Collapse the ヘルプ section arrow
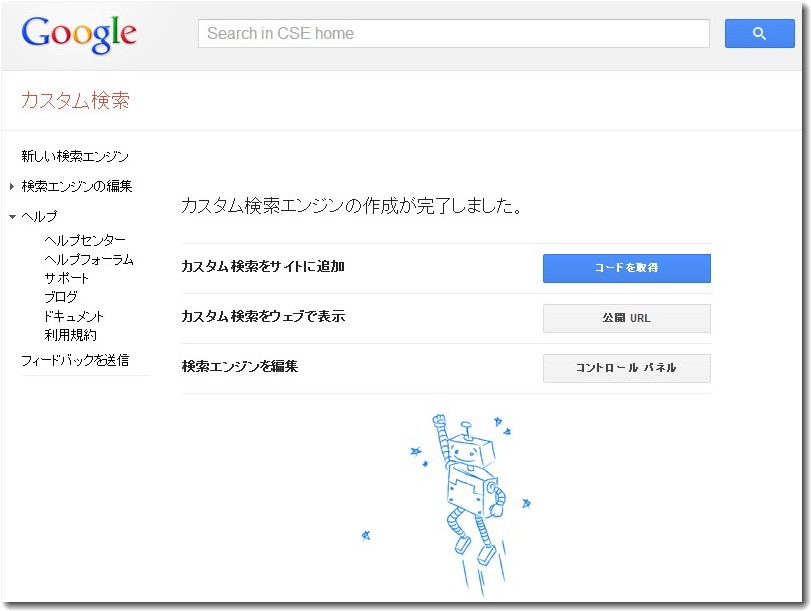 tap(12, 217)
